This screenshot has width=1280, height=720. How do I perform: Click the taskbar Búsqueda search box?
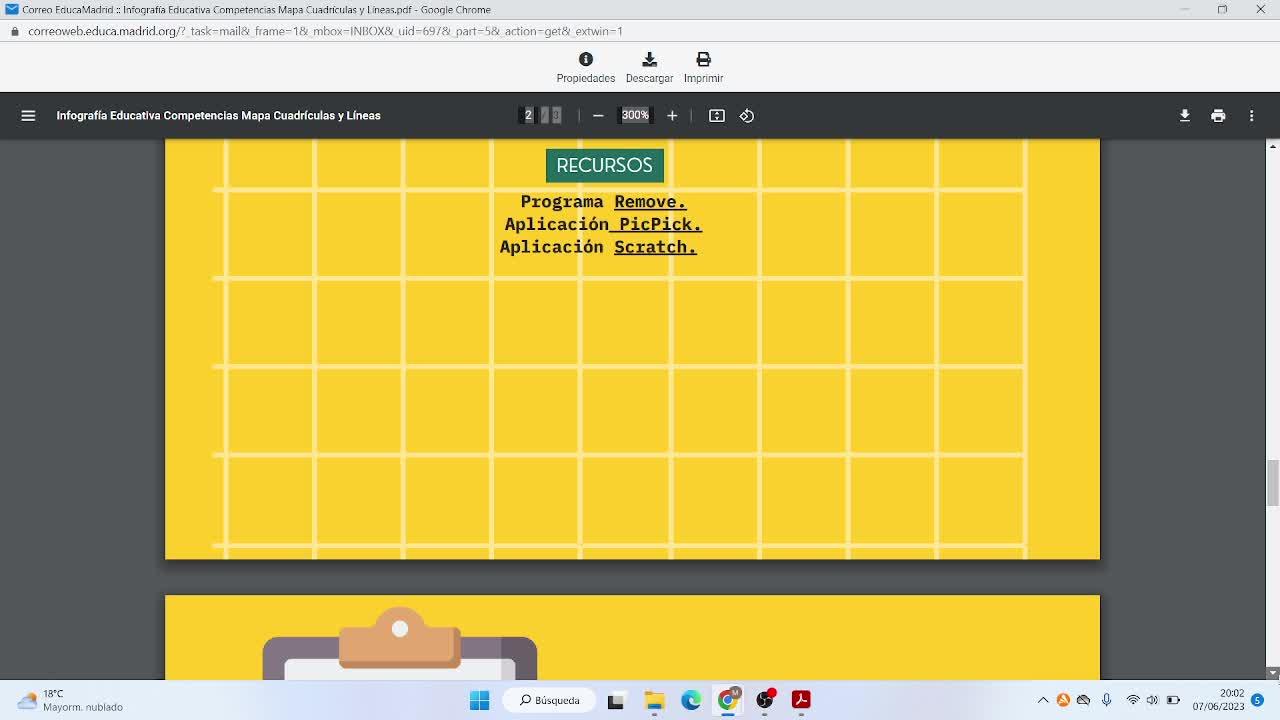point(550,700)
